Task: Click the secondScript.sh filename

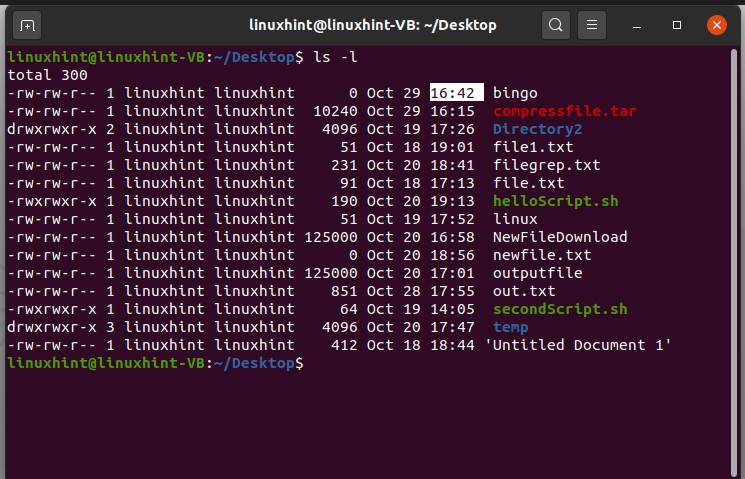Action: [x=560, y=309]
